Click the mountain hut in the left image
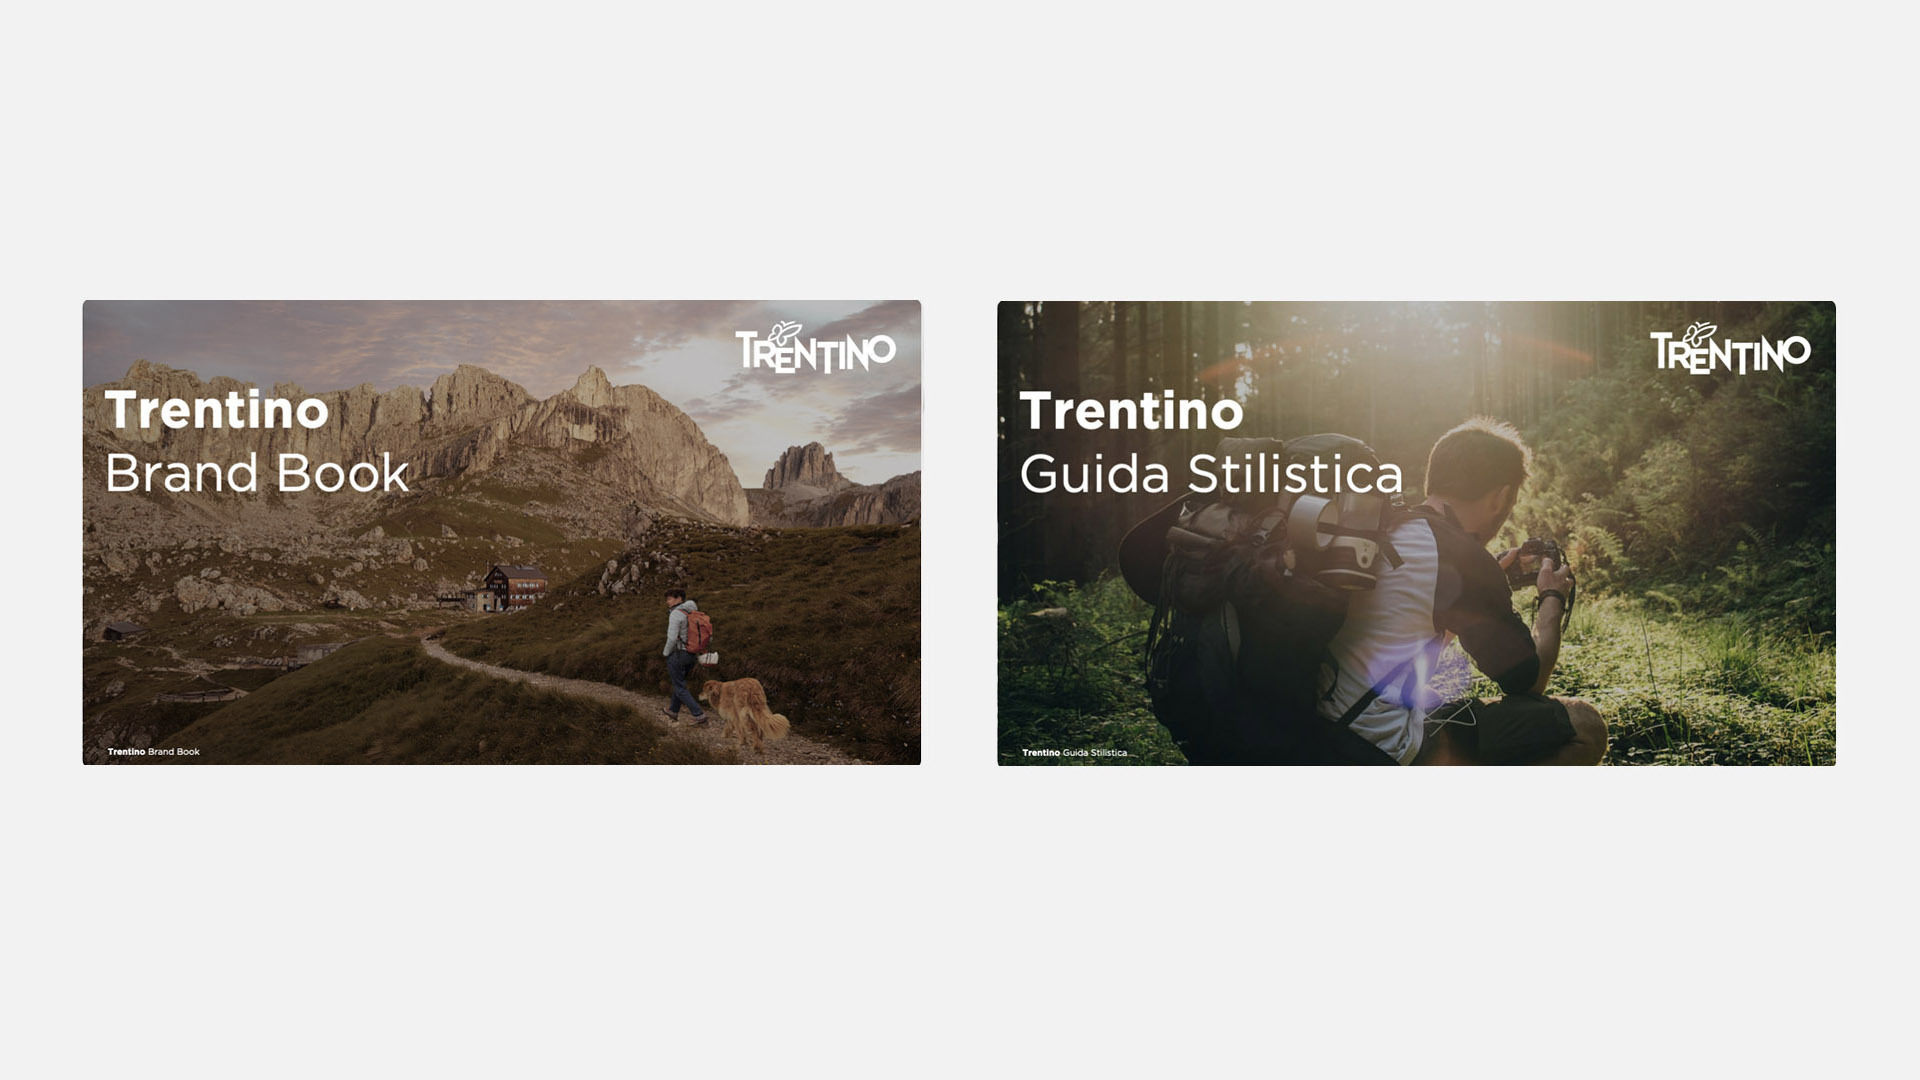This screenshot has height=1080, width=1920. click(513, 587)
